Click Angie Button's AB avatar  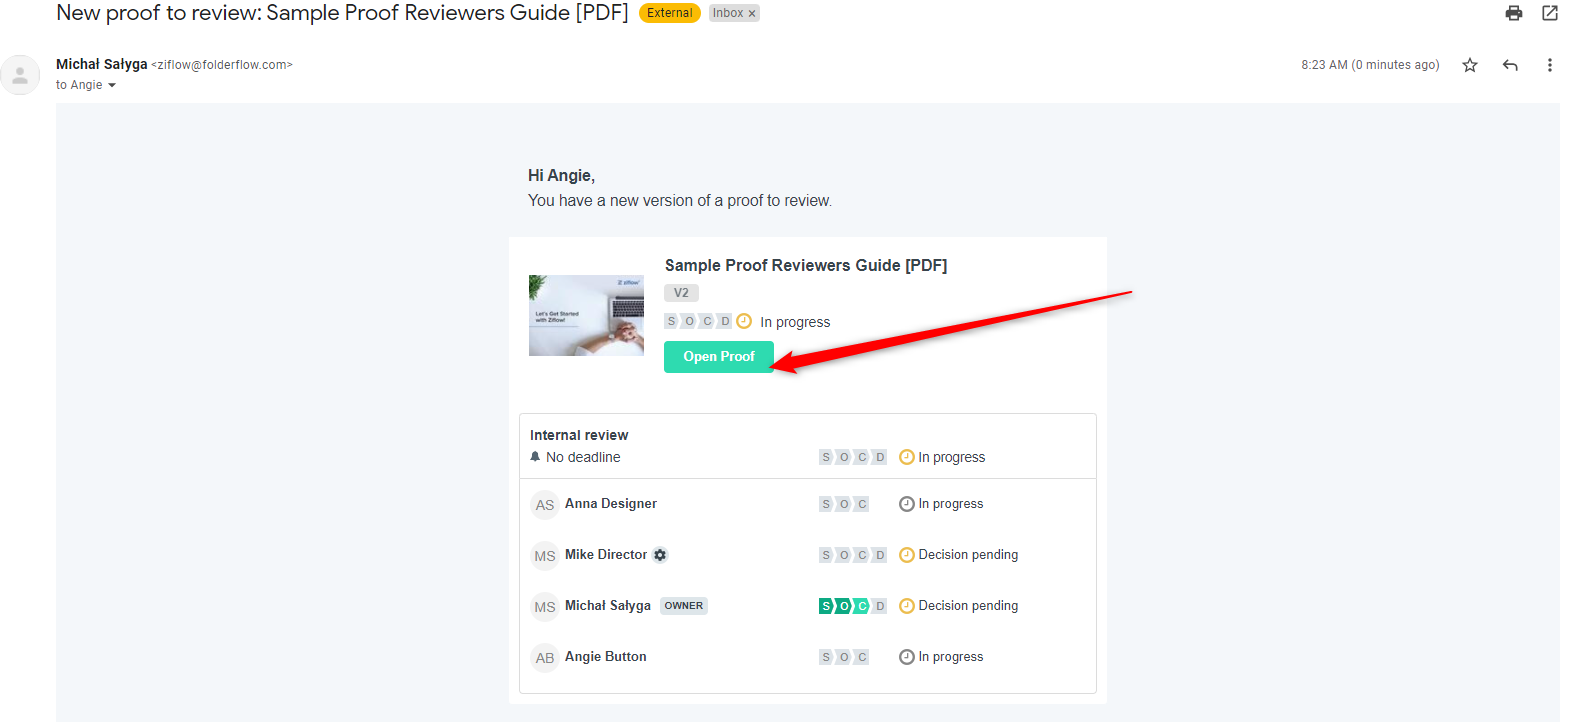pos(544,658)
